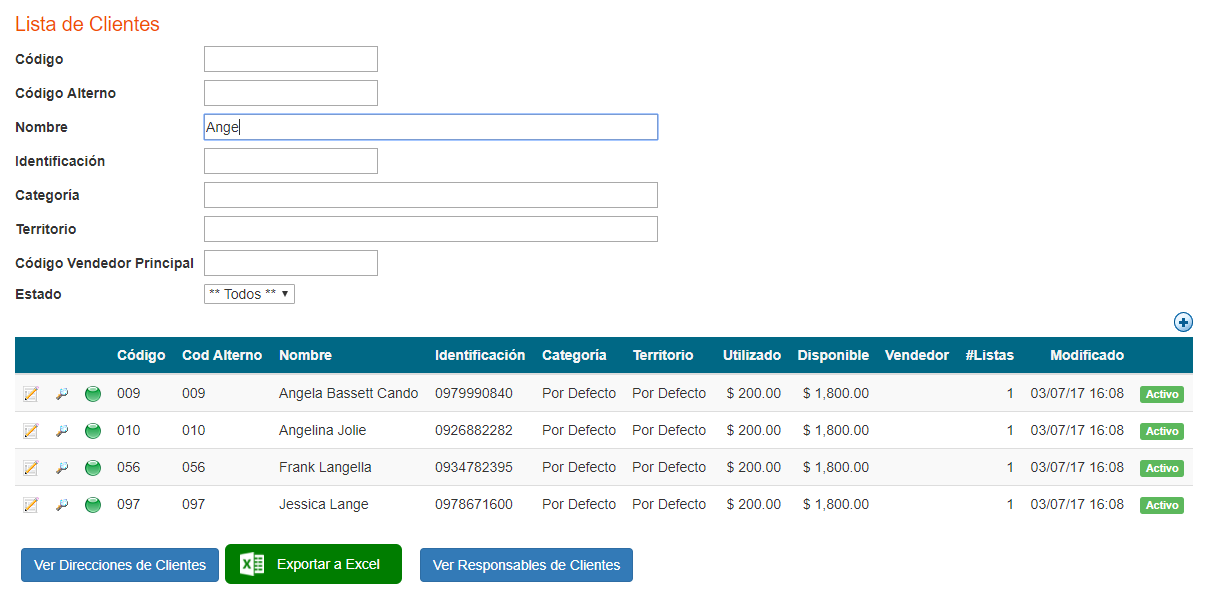Click the Activo badge for Frank Langella

[1162, 468]
